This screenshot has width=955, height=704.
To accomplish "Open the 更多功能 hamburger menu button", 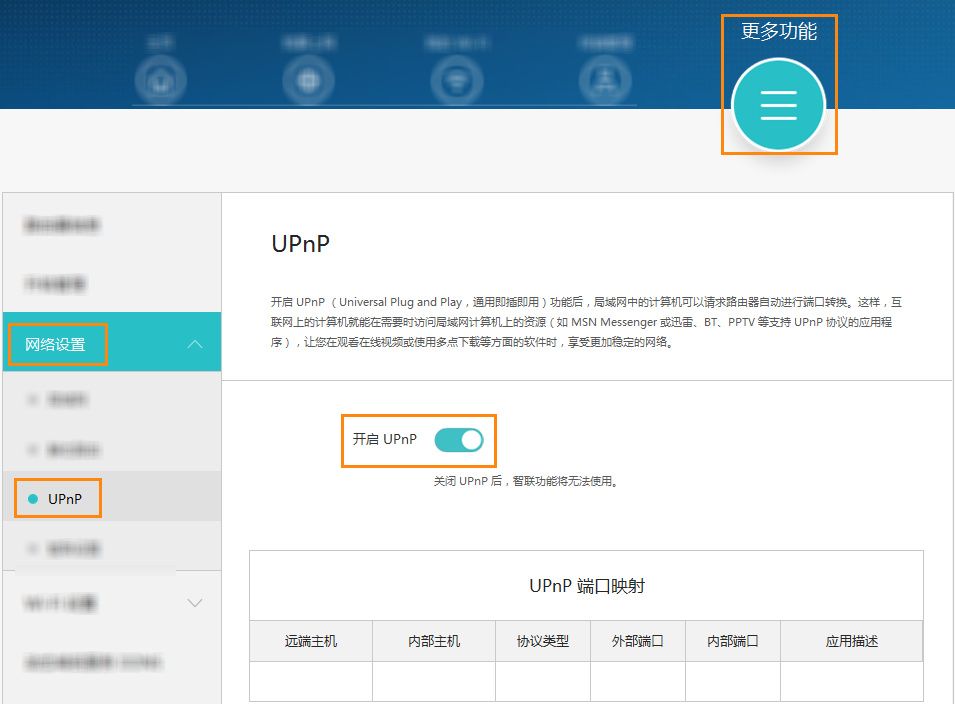I will [778, 105].
